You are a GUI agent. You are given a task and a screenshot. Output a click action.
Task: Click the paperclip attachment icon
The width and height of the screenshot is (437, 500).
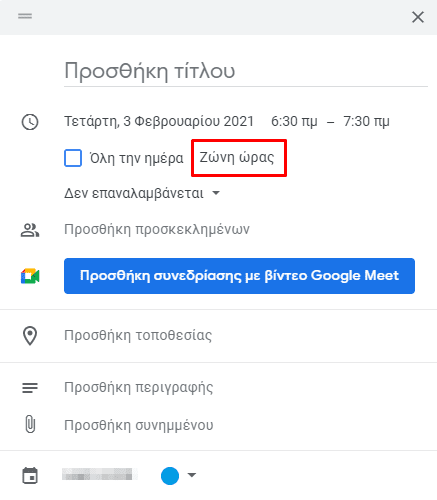pyautogui.click(x=30, y=424)
